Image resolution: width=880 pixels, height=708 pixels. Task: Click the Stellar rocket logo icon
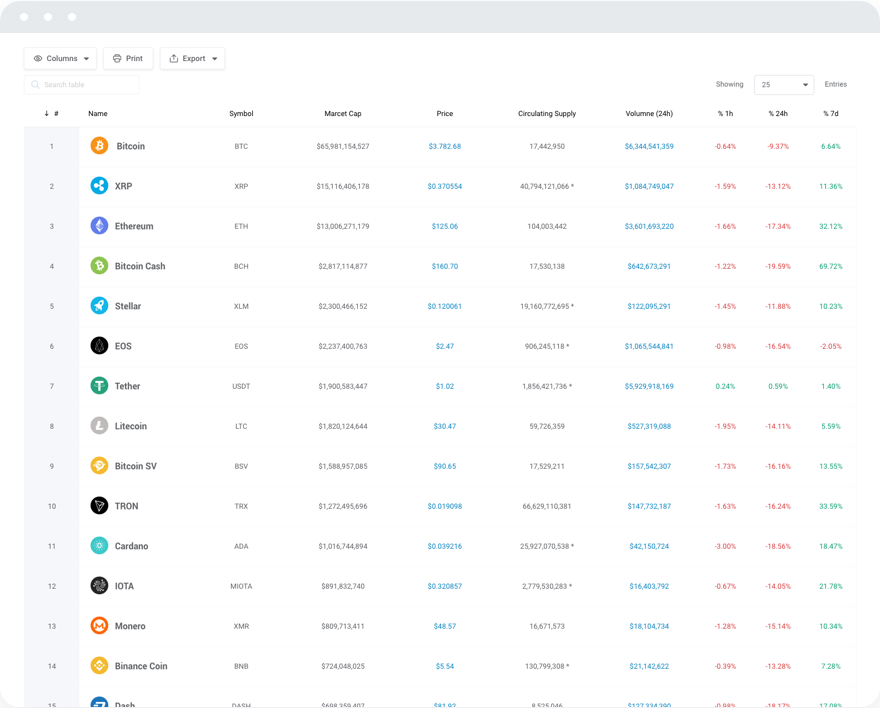click(99, 306)
